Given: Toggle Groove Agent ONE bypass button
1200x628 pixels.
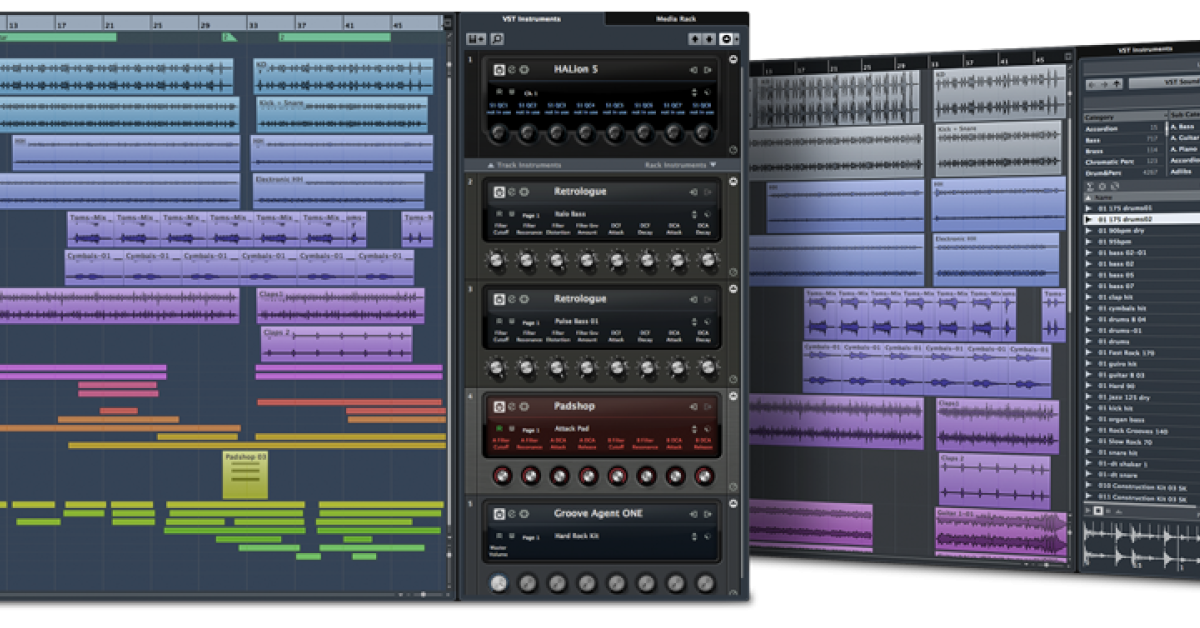Looking at the screenshot, I should 499,514.
